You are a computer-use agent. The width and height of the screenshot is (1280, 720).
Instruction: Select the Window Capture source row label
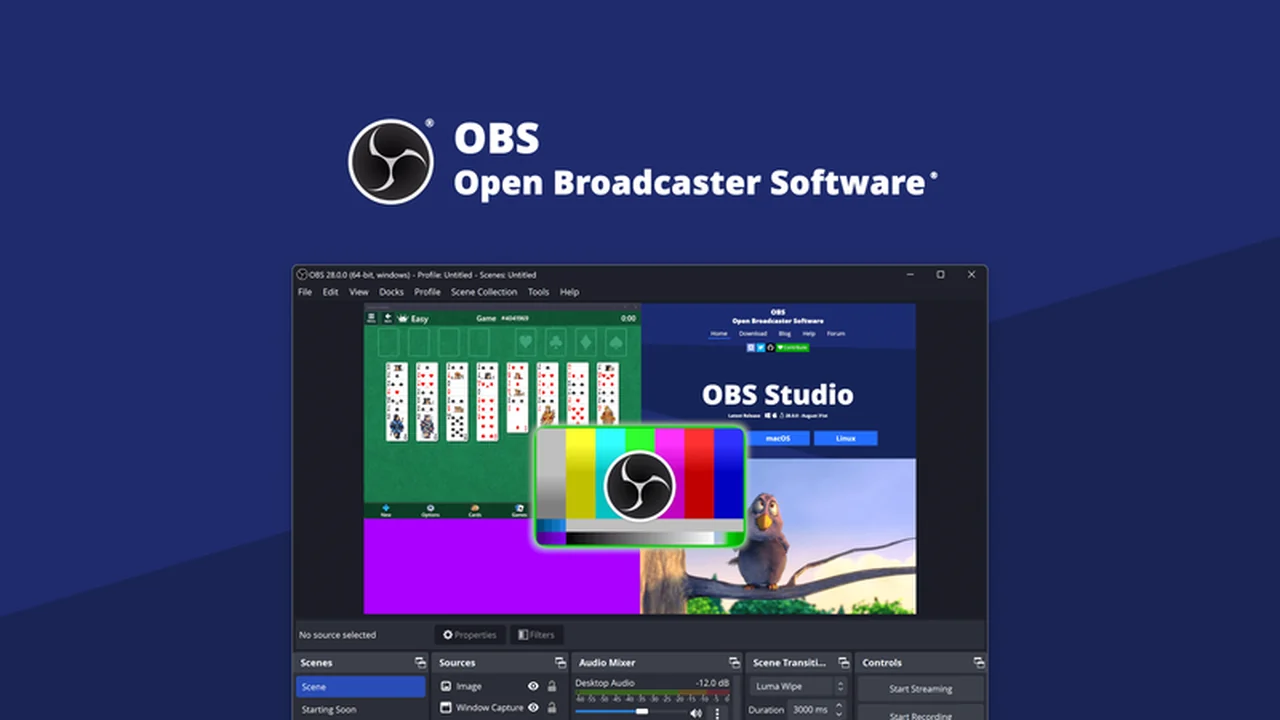490,708
